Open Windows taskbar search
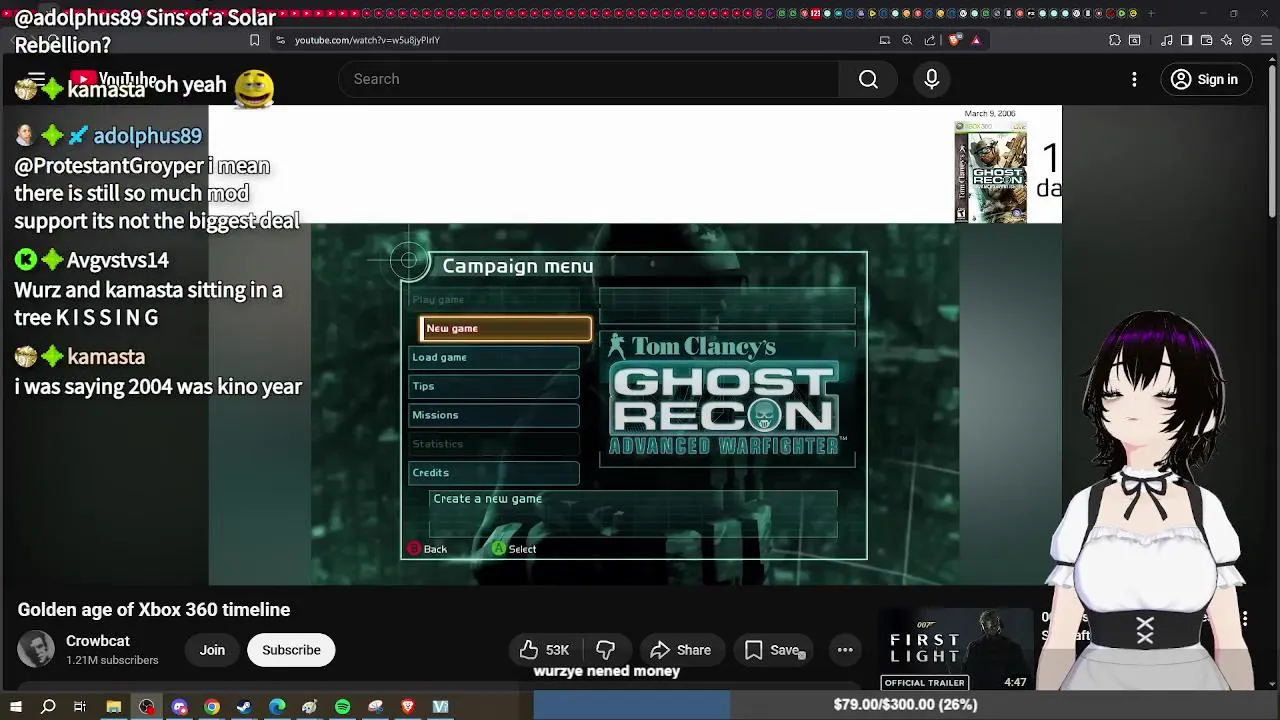This screenshot has height=720, width=1280. tap(48, 707)
